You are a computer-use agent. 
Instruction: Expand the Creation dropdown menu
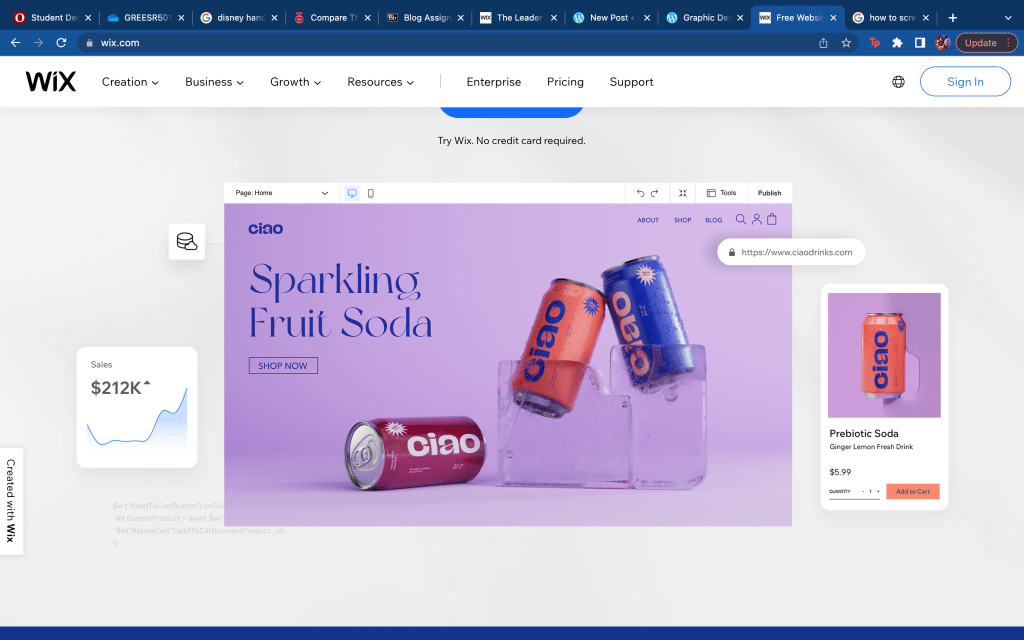pyautogui.click(x=130, y=82)
